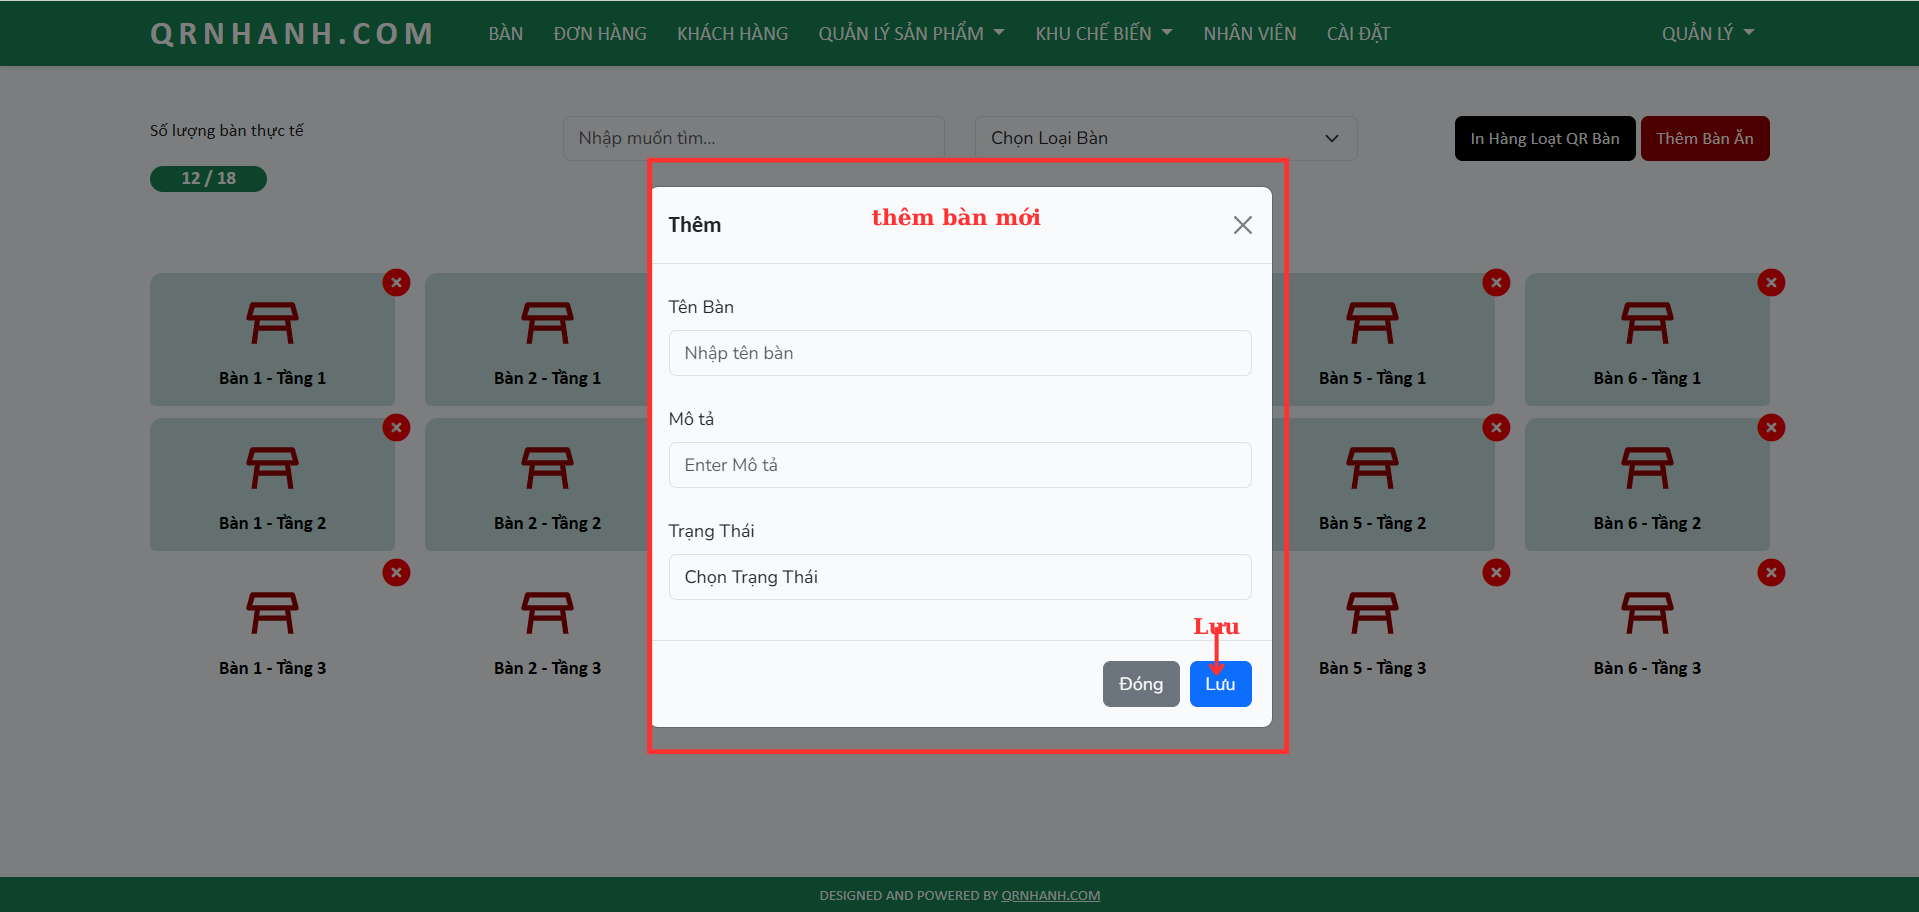Viewport: 1919px width, 912px height.
Task: Open the QUẢN LÝ user menu
Action: click(1708, 34)
